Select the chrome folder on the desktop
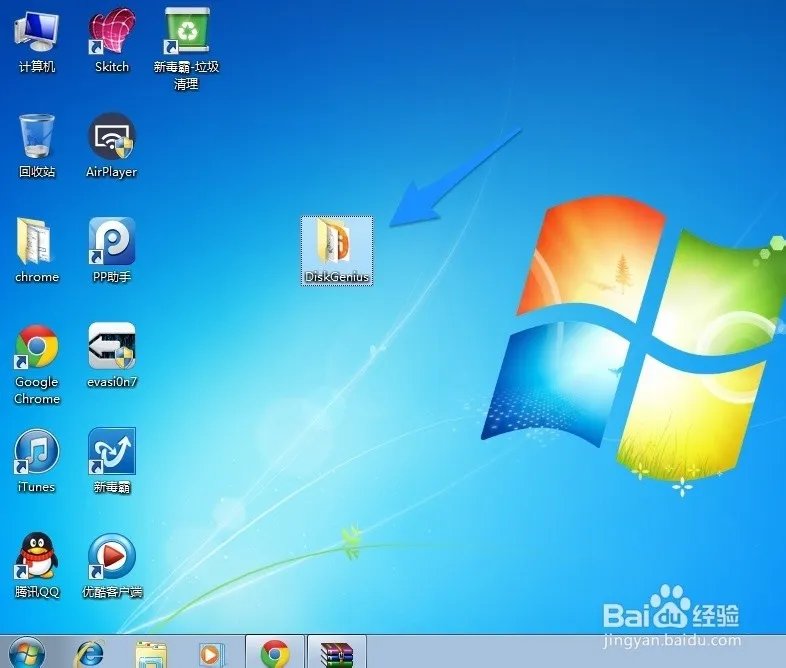786x668 pixels. tap(37, 243)
